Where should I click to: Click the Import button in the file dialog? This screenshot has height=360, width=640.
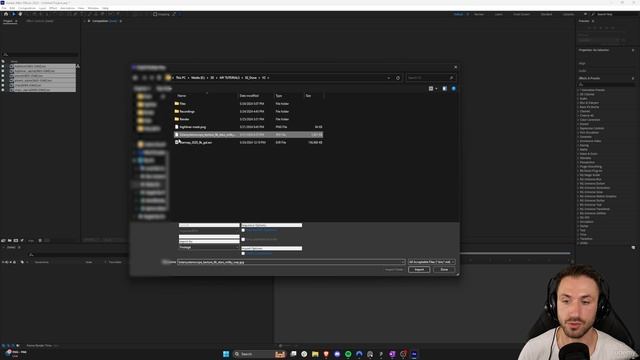click(419, 269)
